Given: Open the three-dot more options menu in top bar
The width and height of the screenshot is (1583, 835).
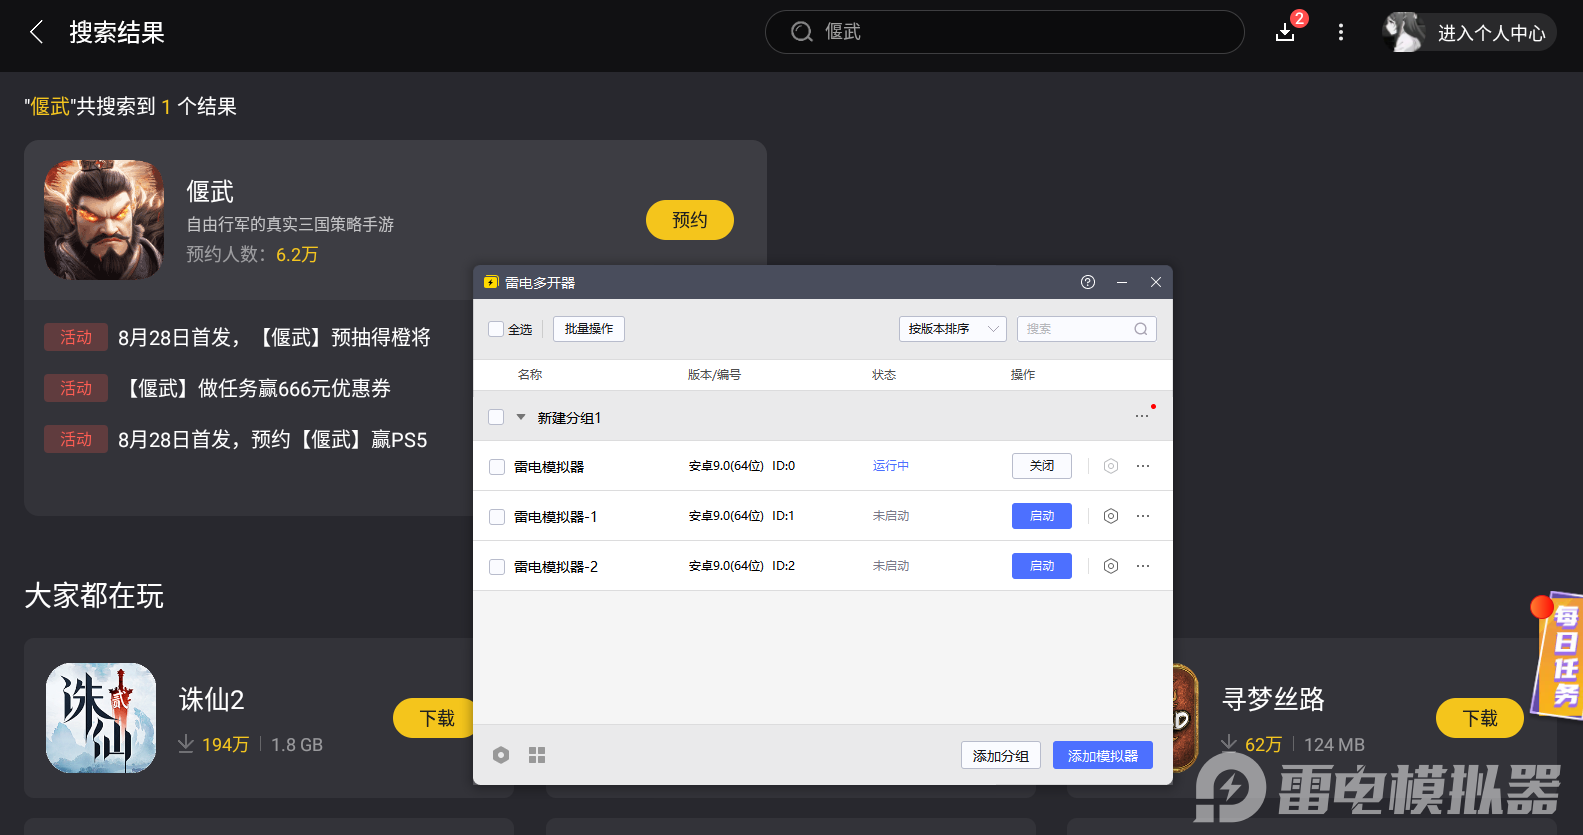Looking at the screenshot, I should click(x=1341, y=32).
